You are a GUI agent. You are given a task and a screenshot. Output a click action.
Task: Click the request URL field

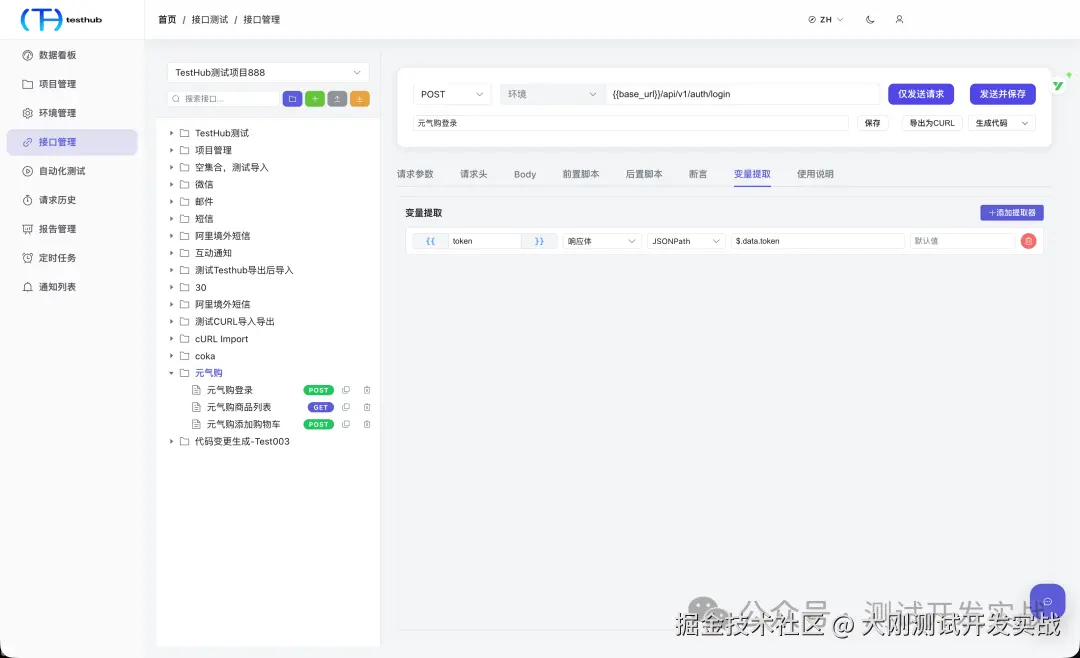coord(743,94)
